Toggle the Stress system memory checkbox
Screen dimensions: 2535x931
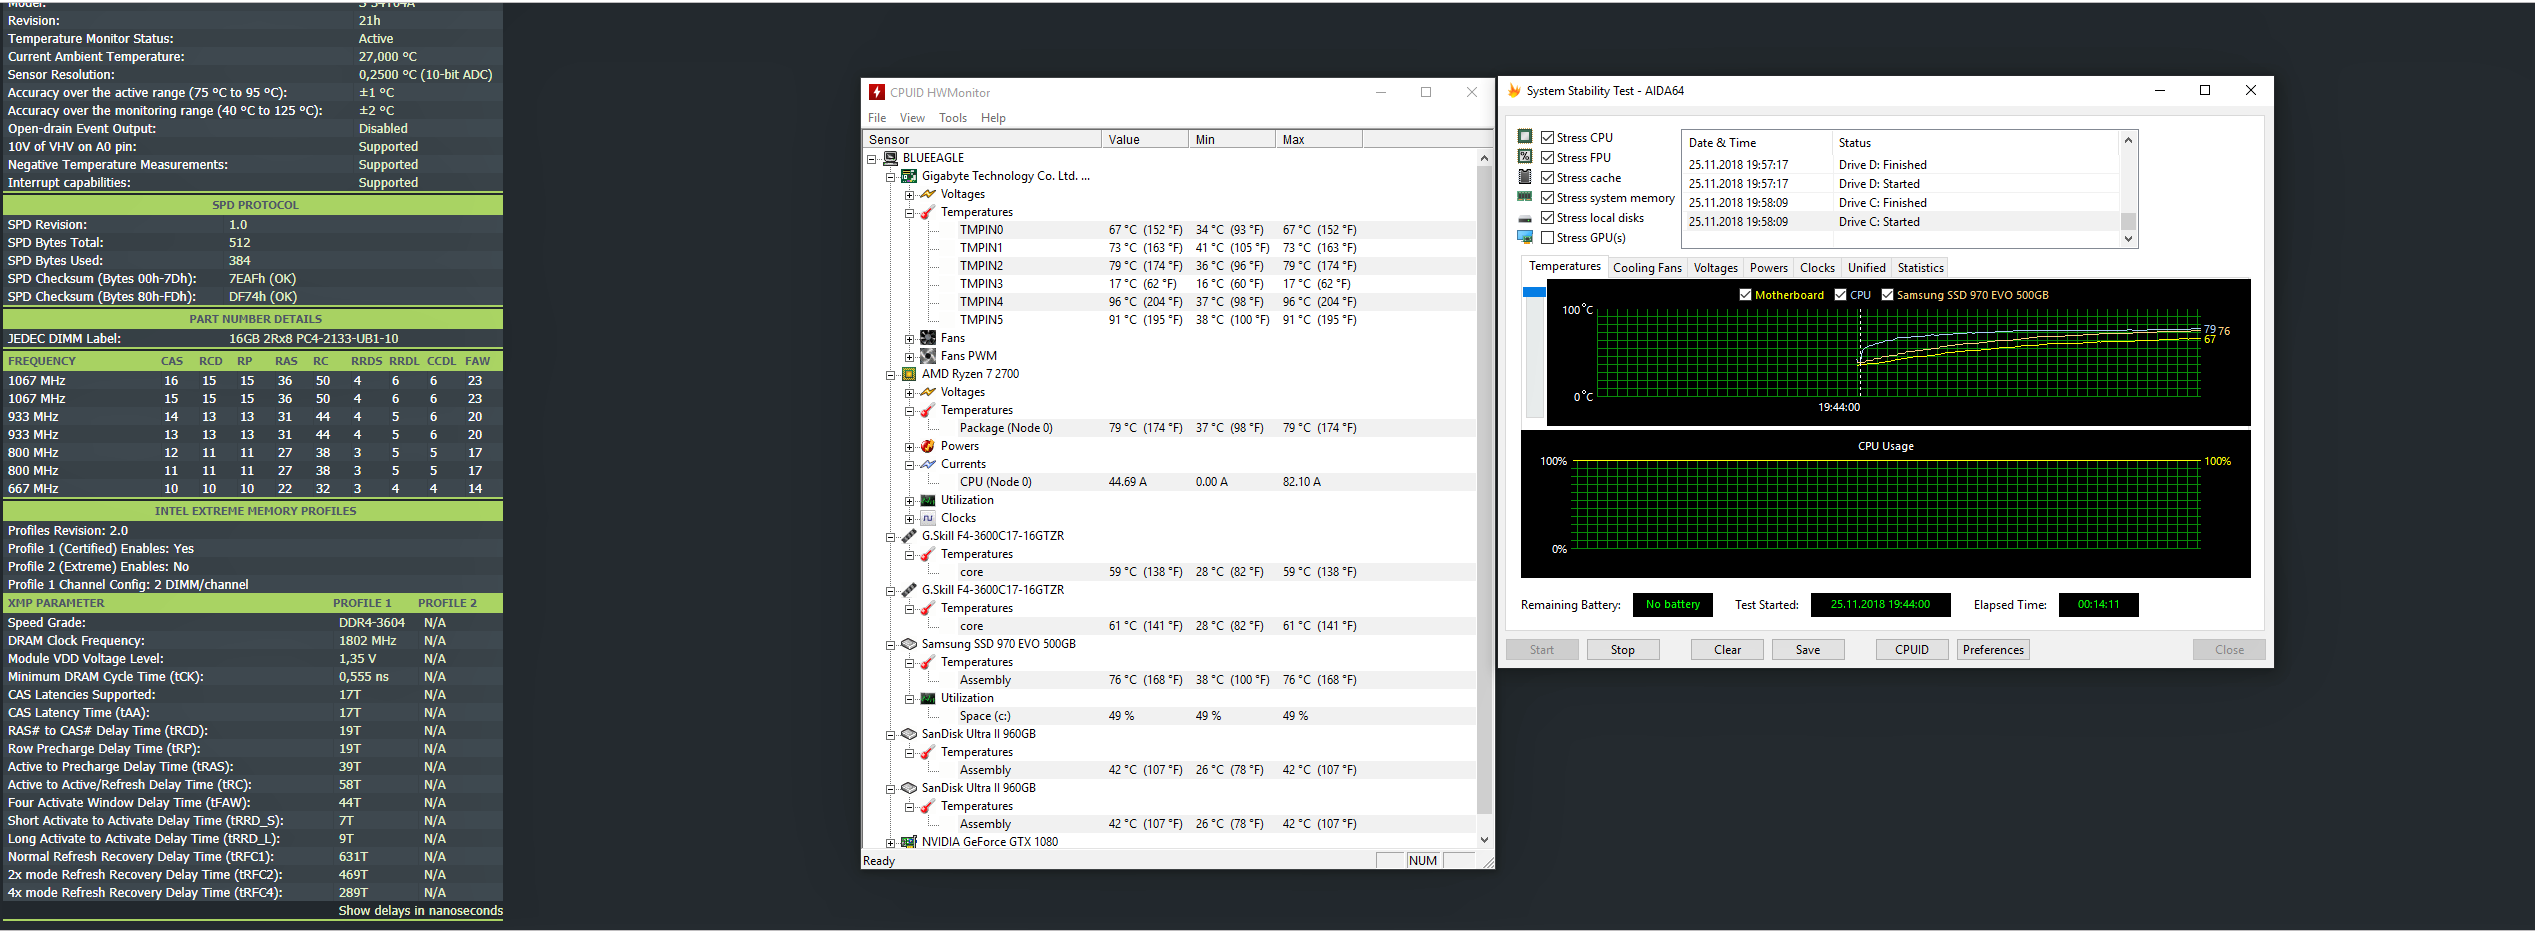pos(1547,198)
